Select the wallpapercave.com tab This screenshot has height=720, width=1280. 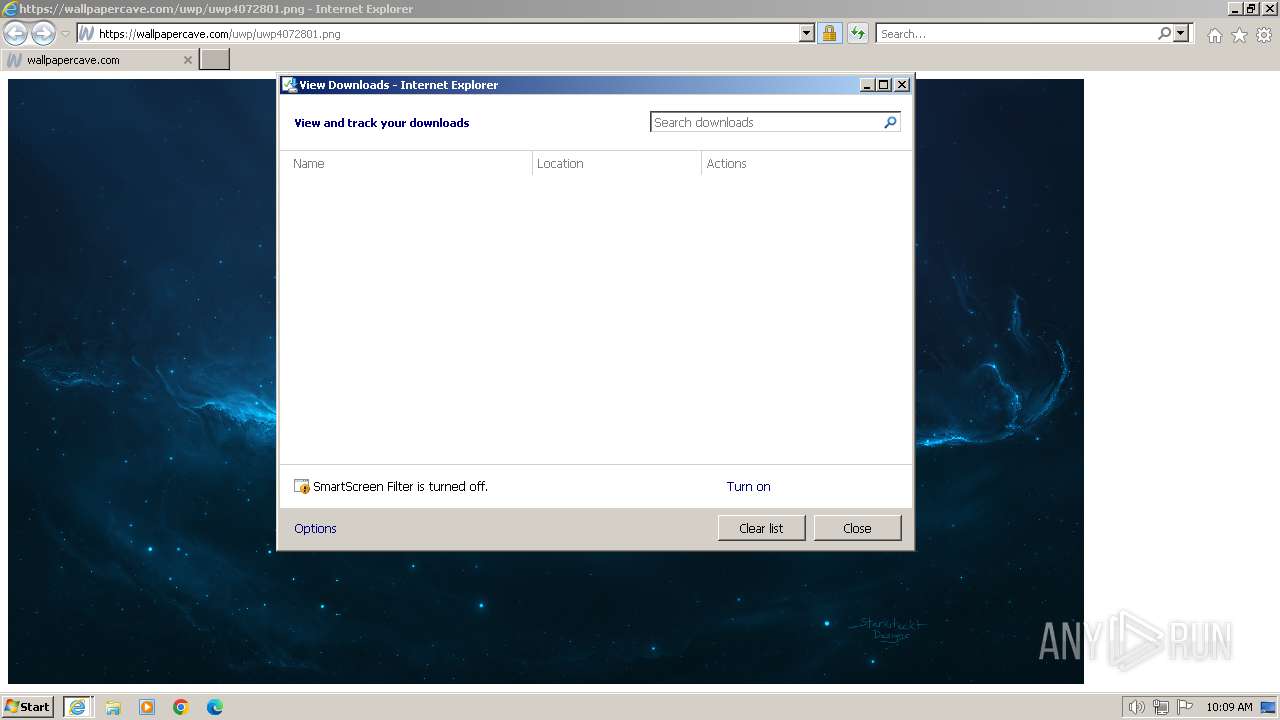pos(99,60)
